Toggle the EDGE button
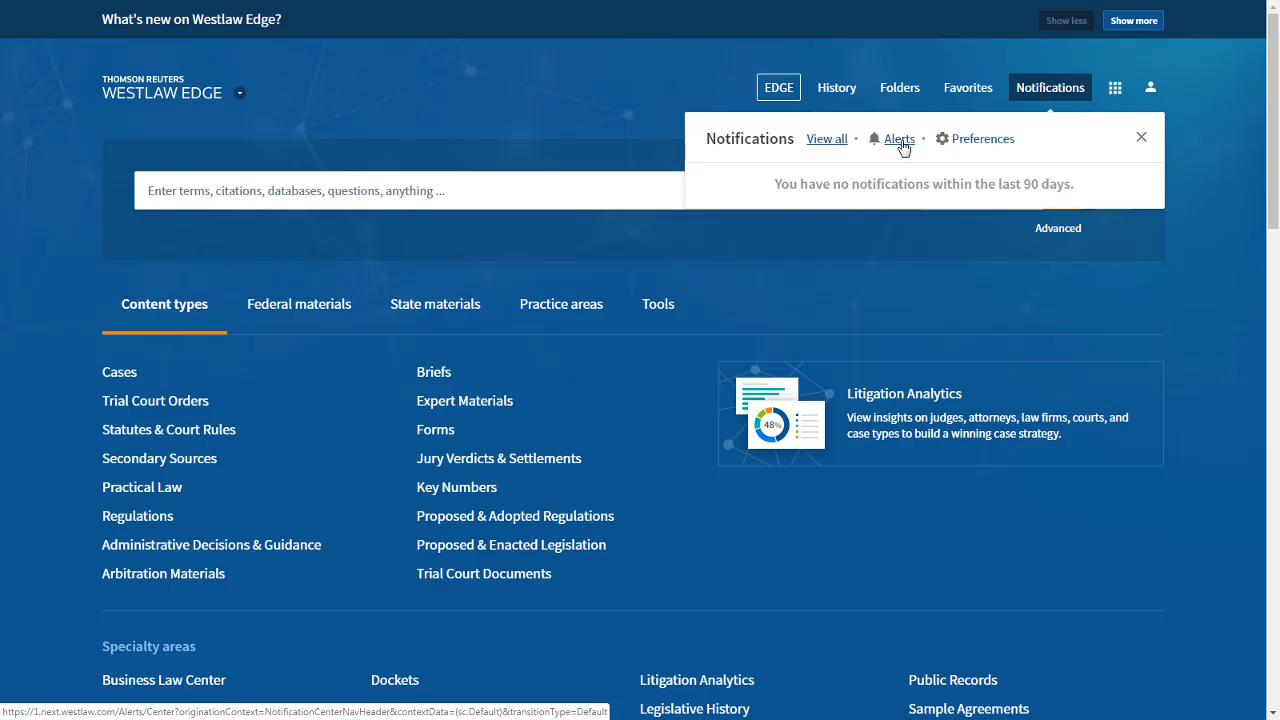Screen dimensions: 1280x720 (x=778, y=88)
